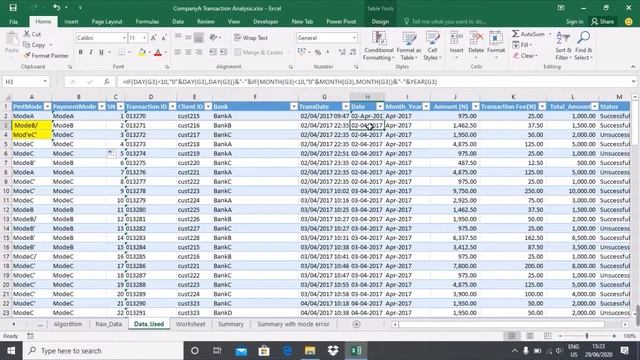Open the Sort & Filter icon
640x360 pixels.
[563, 38]
